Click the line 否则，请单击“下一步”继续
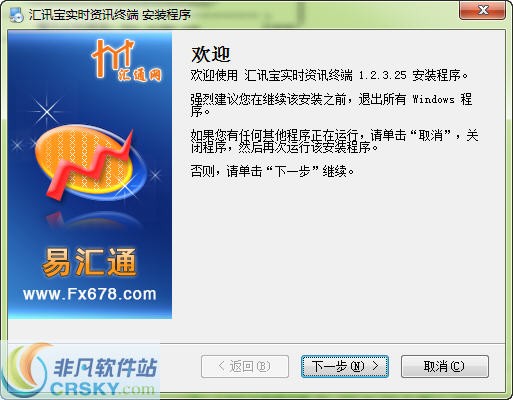513x400 pixels. point(272,171)
